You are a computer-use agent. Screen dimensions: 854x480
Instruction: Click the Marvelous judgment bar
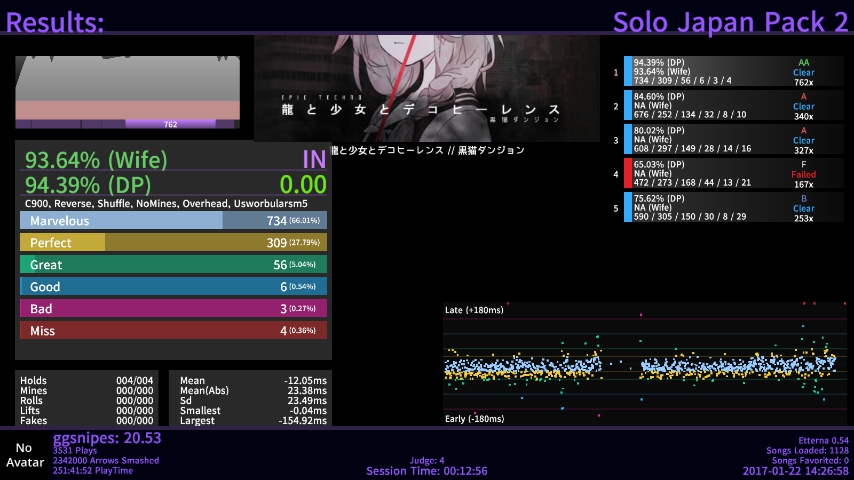coord(173,221)
